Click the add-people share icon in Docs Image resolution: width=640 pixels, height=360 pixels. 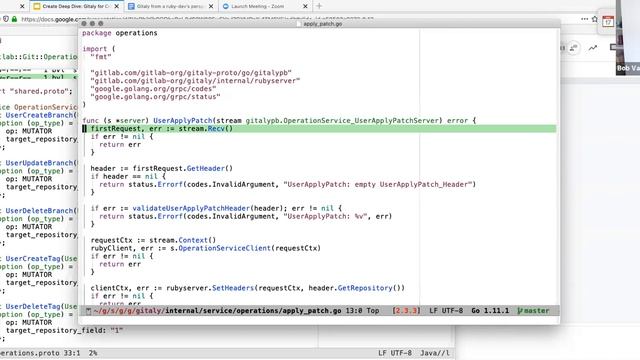pyautogui.click(x=573, y=48)
